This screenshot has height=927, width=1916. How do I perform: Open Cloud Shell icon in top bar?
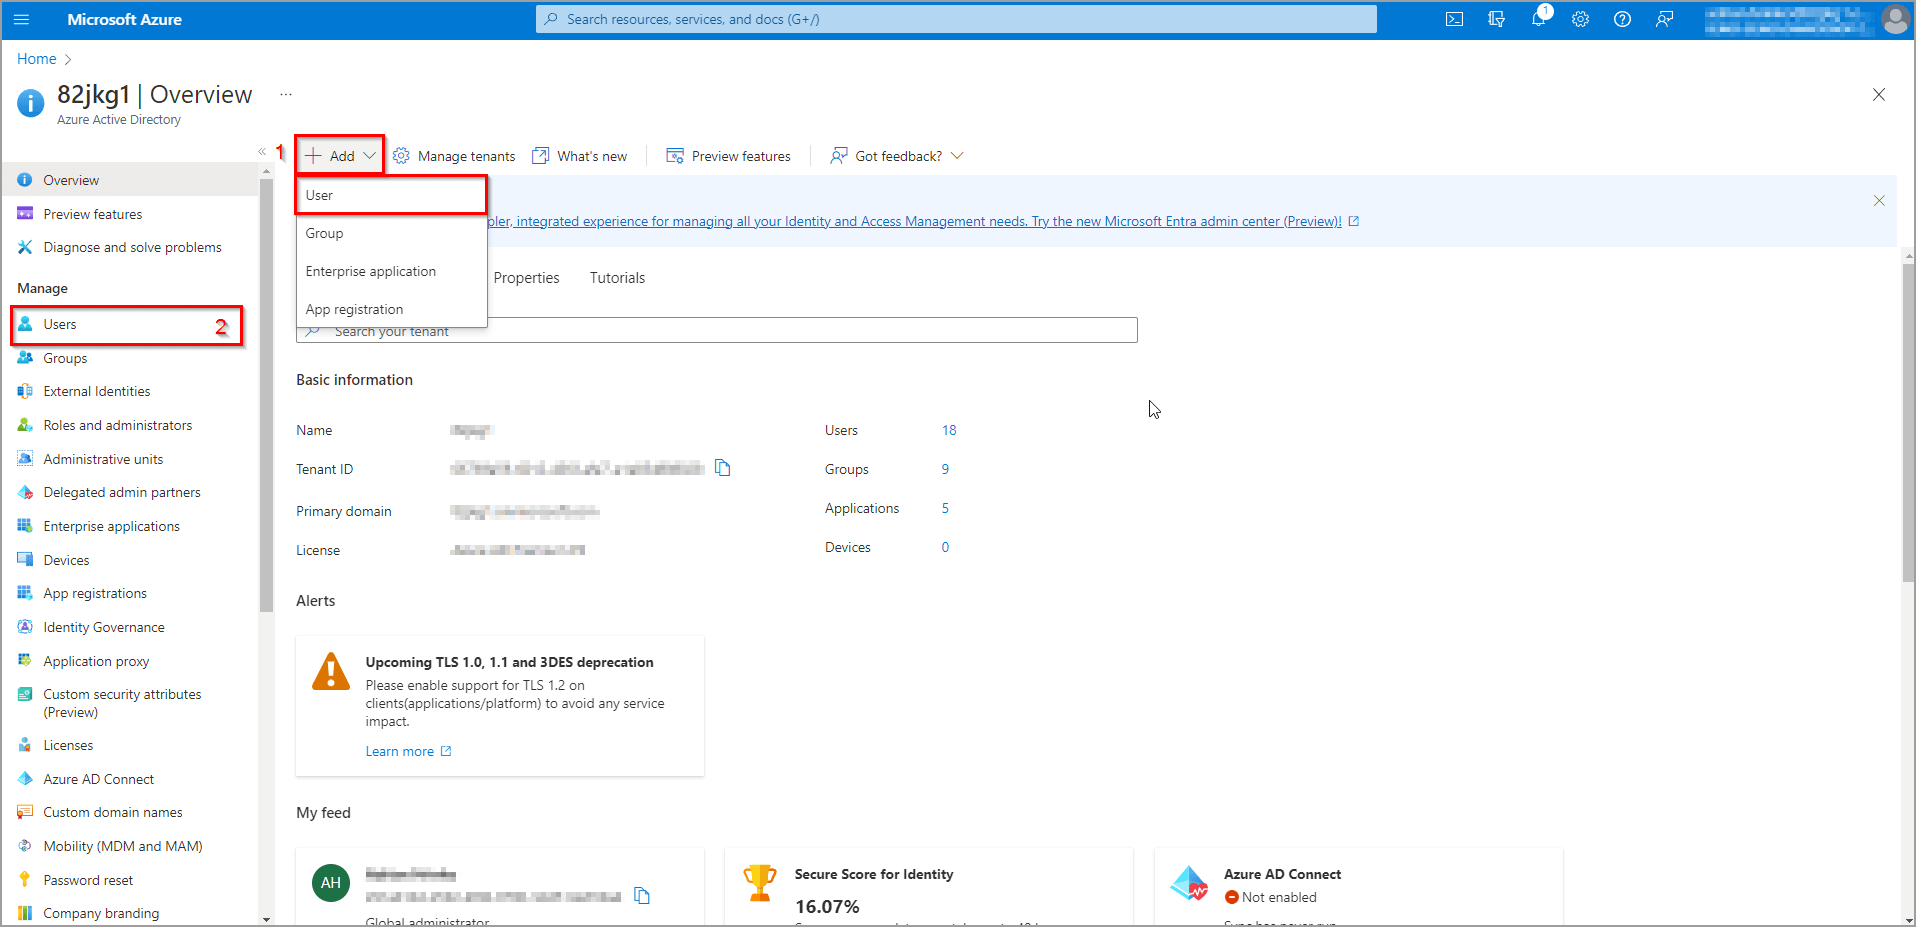(x=1454, y=19)
